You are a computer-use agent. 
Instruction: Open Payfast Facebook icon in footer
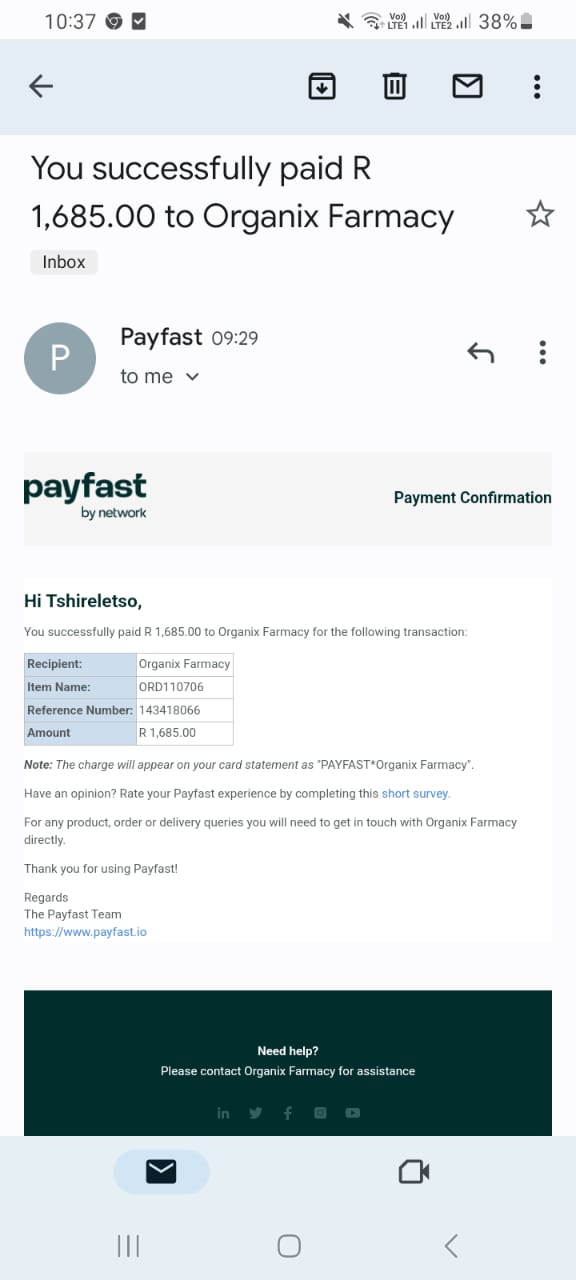pos(288,1113)
